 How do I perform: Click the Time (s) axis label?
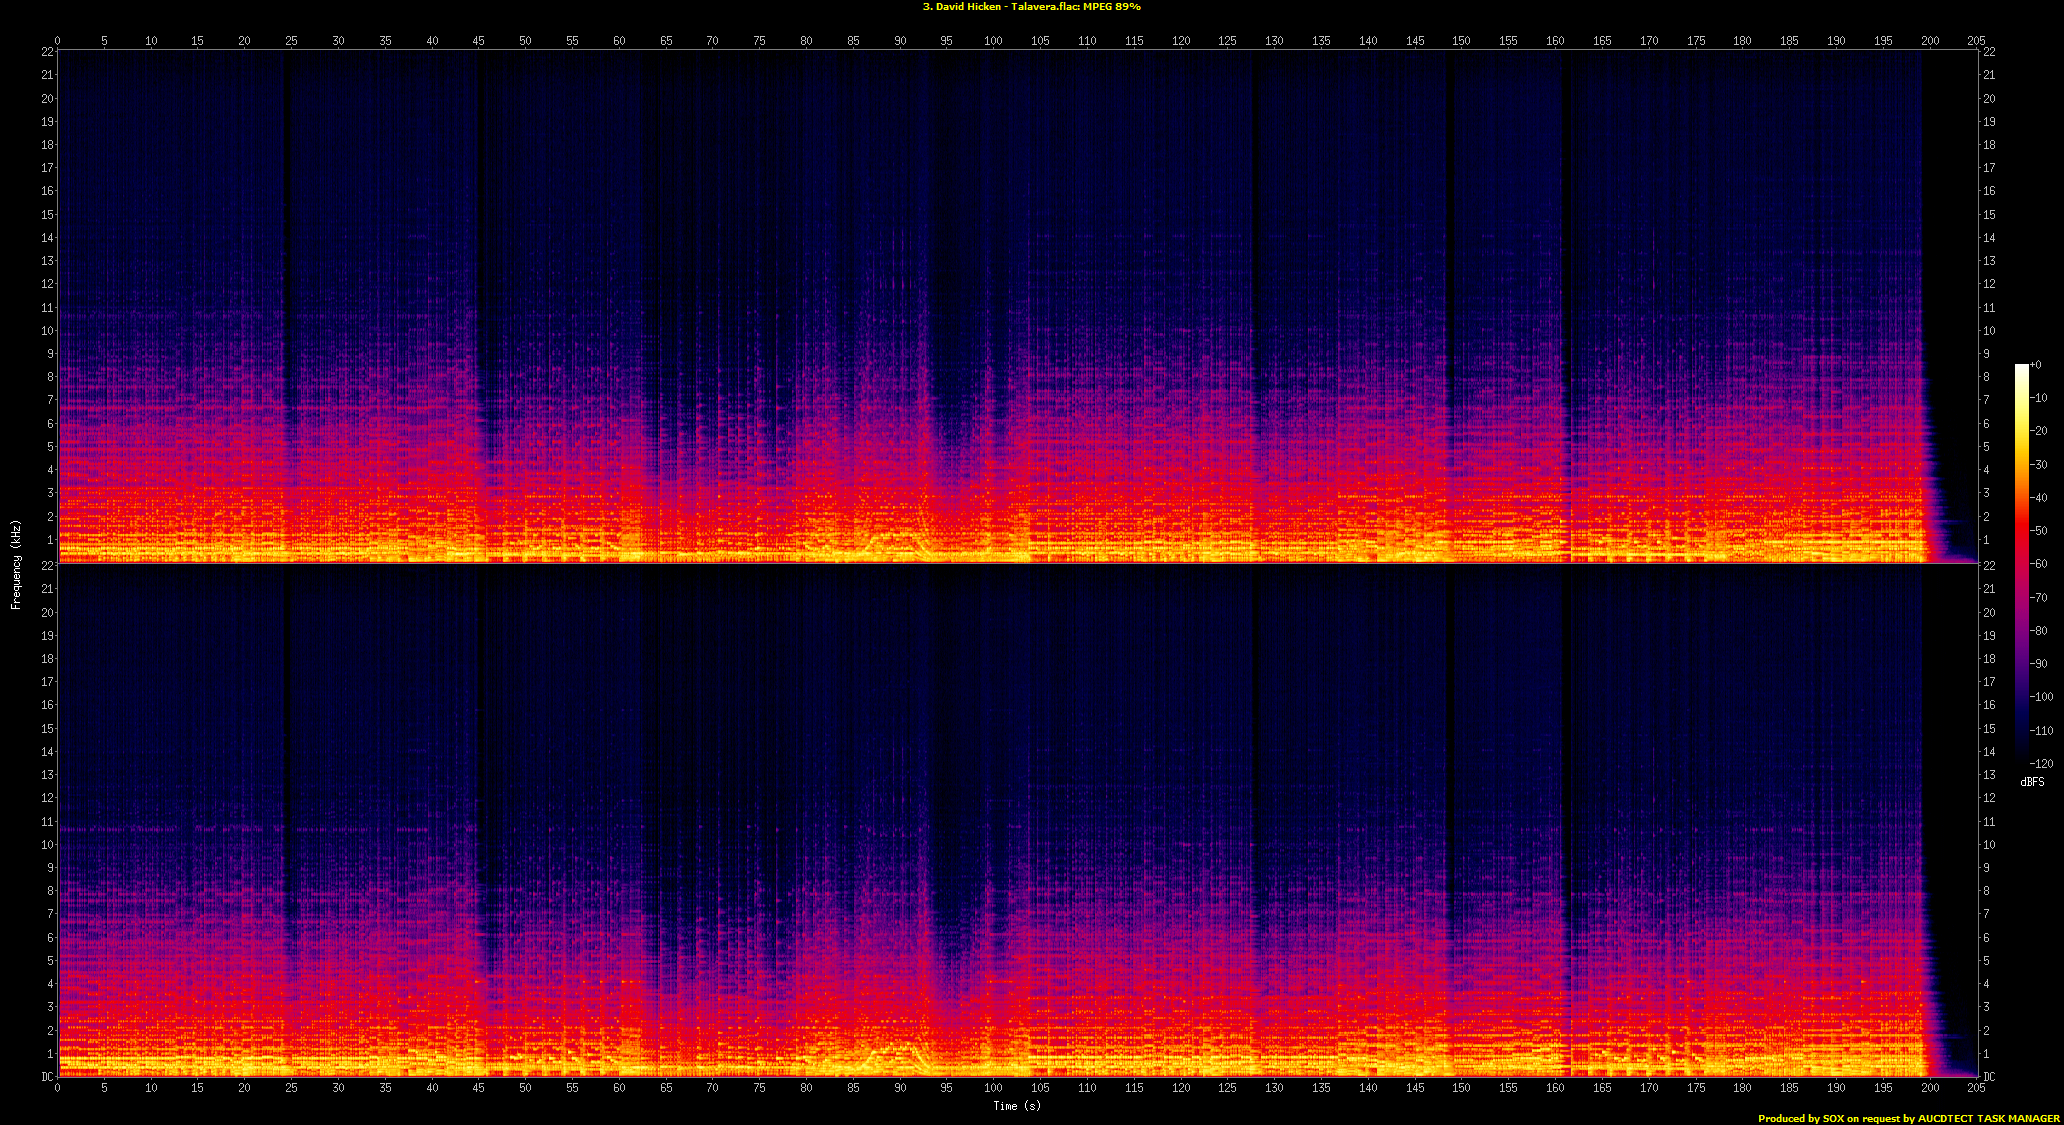pos(1016,1105)
